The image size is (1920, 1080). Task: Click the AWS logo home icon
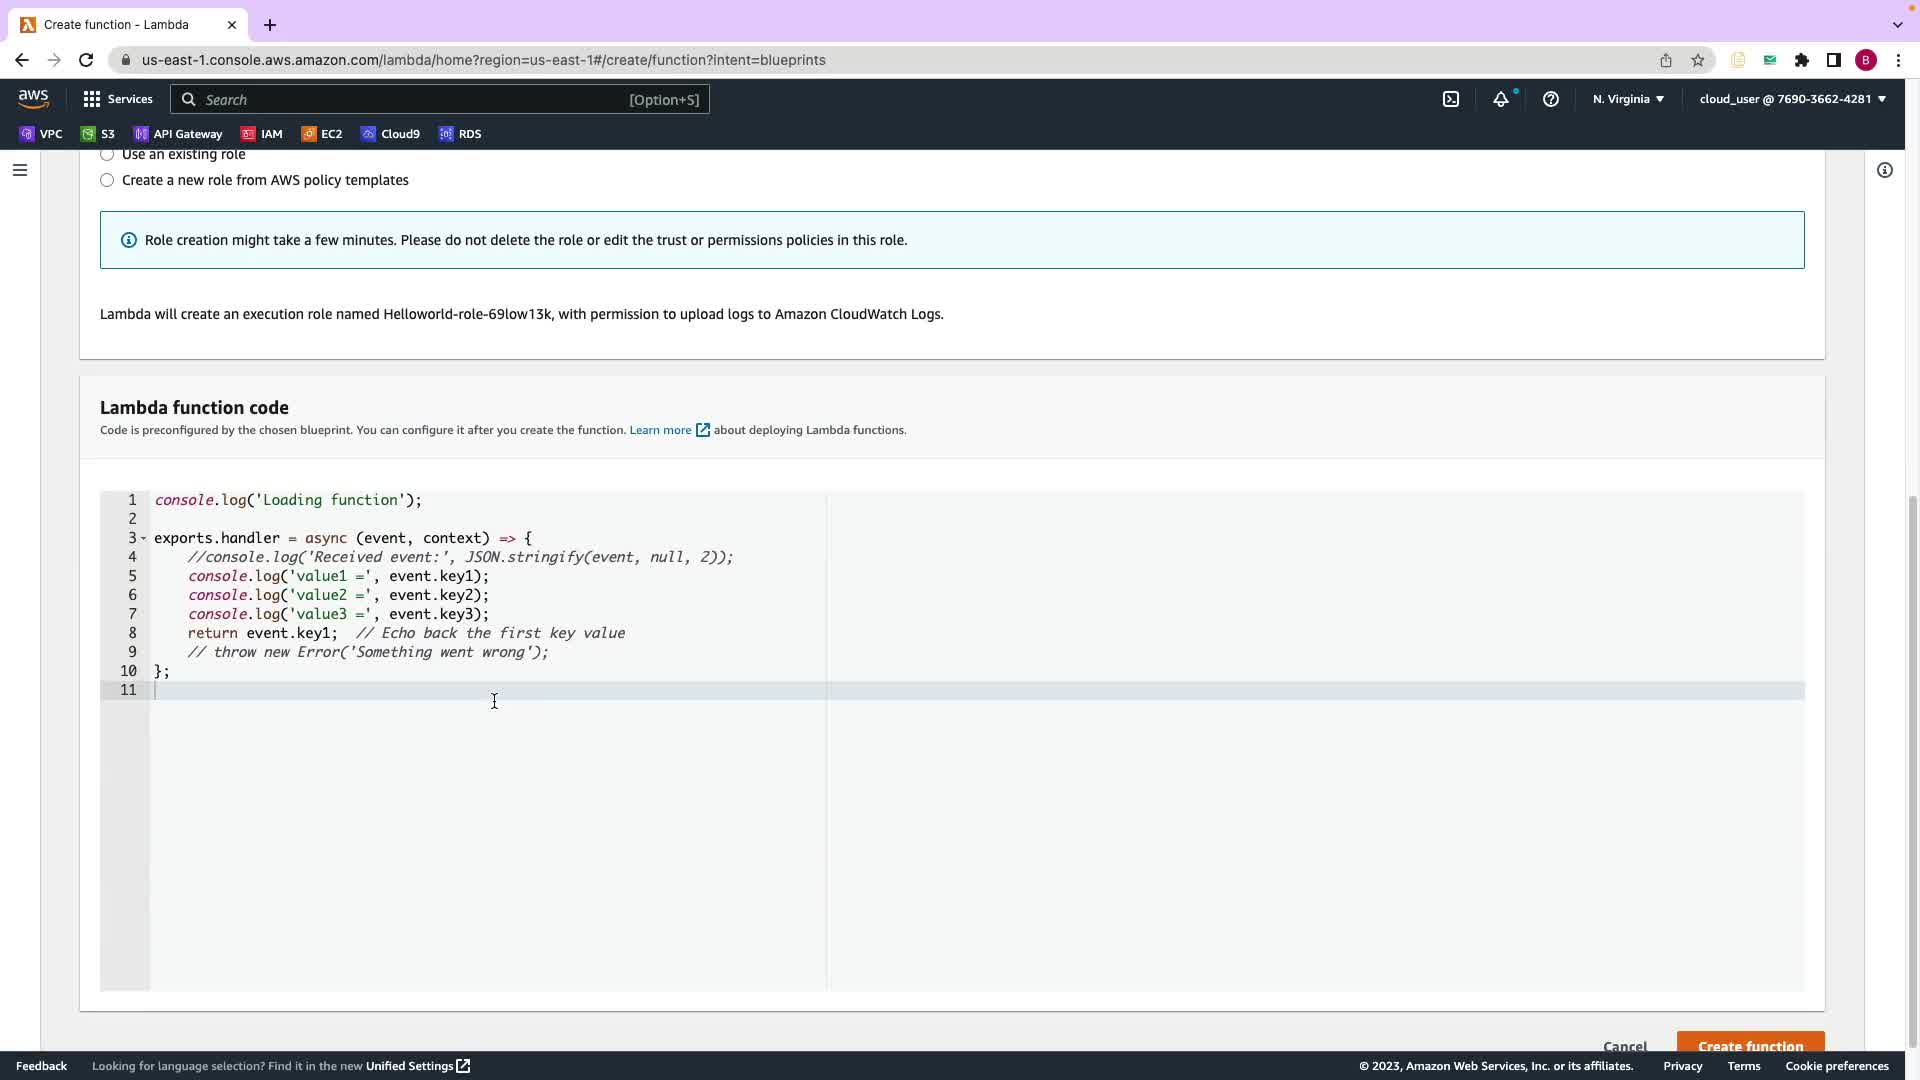33,98
